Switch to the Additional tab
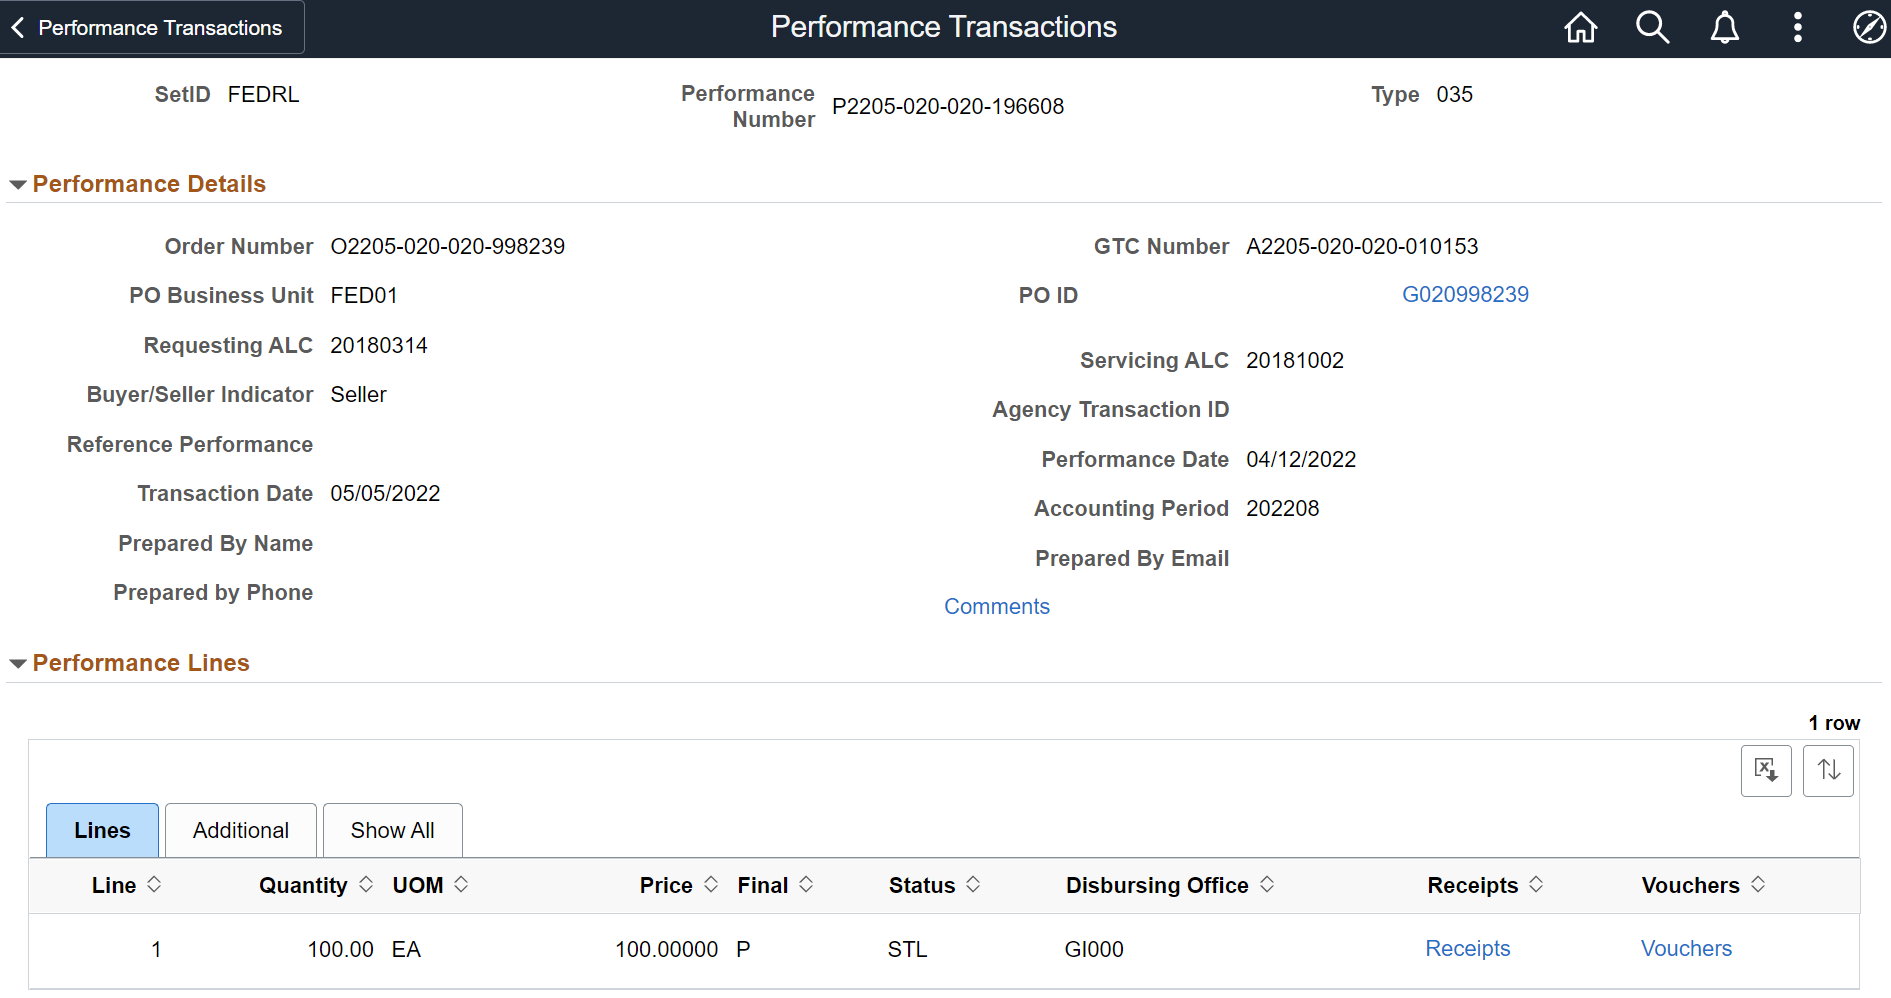Image resolution: width=1891 pixels, height=998 pixels. pos(240,830)
